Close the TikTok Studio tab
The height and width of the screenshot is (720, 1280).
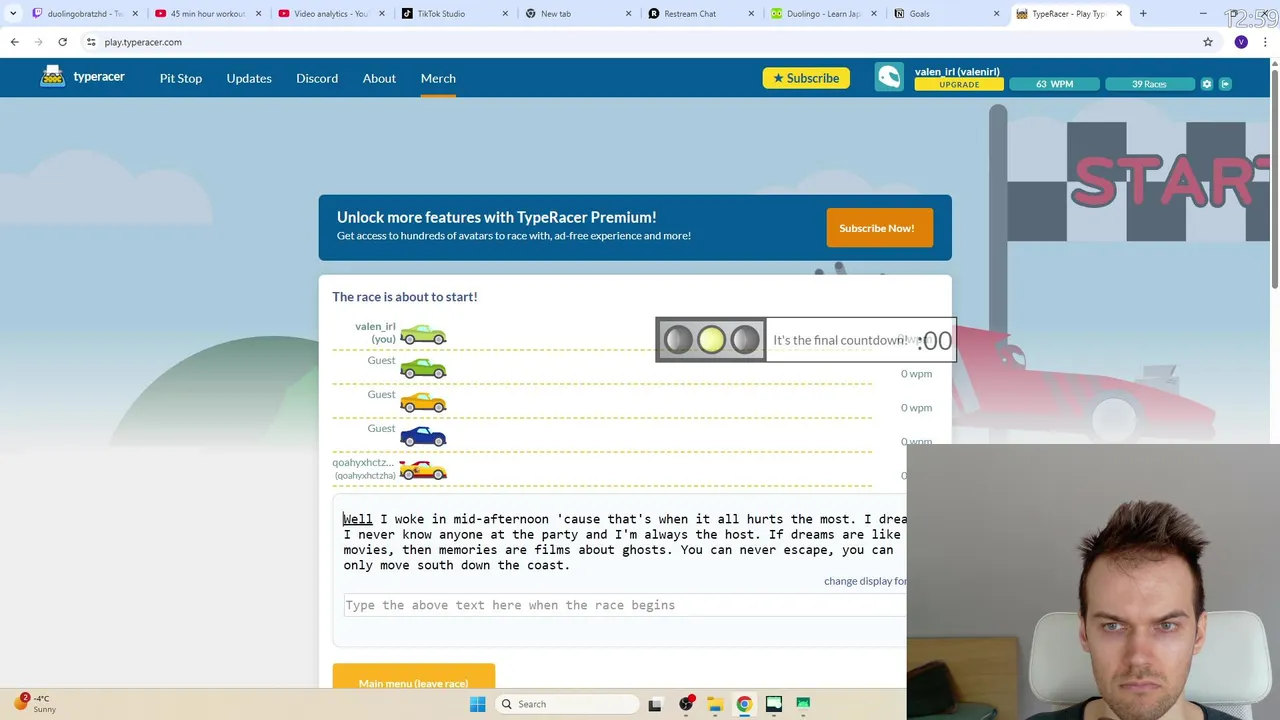[x=505, y=14]
